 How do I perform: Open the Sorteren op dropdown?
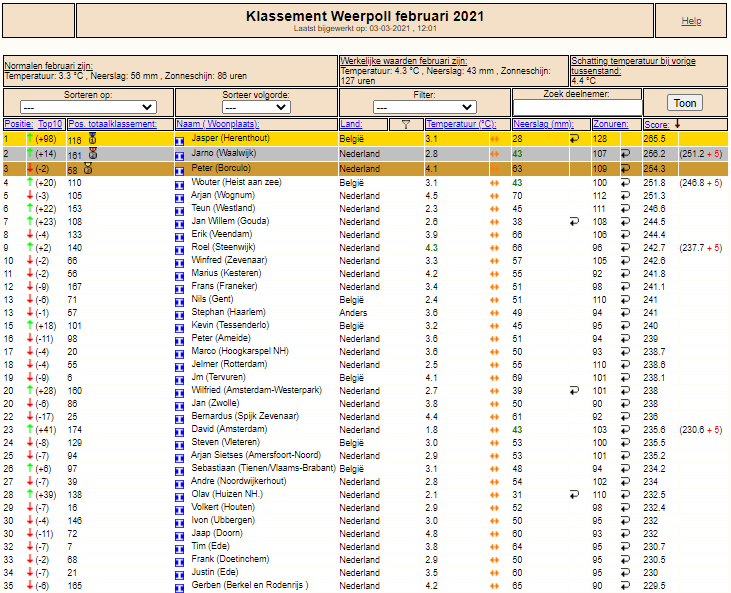tap(89, 107)
